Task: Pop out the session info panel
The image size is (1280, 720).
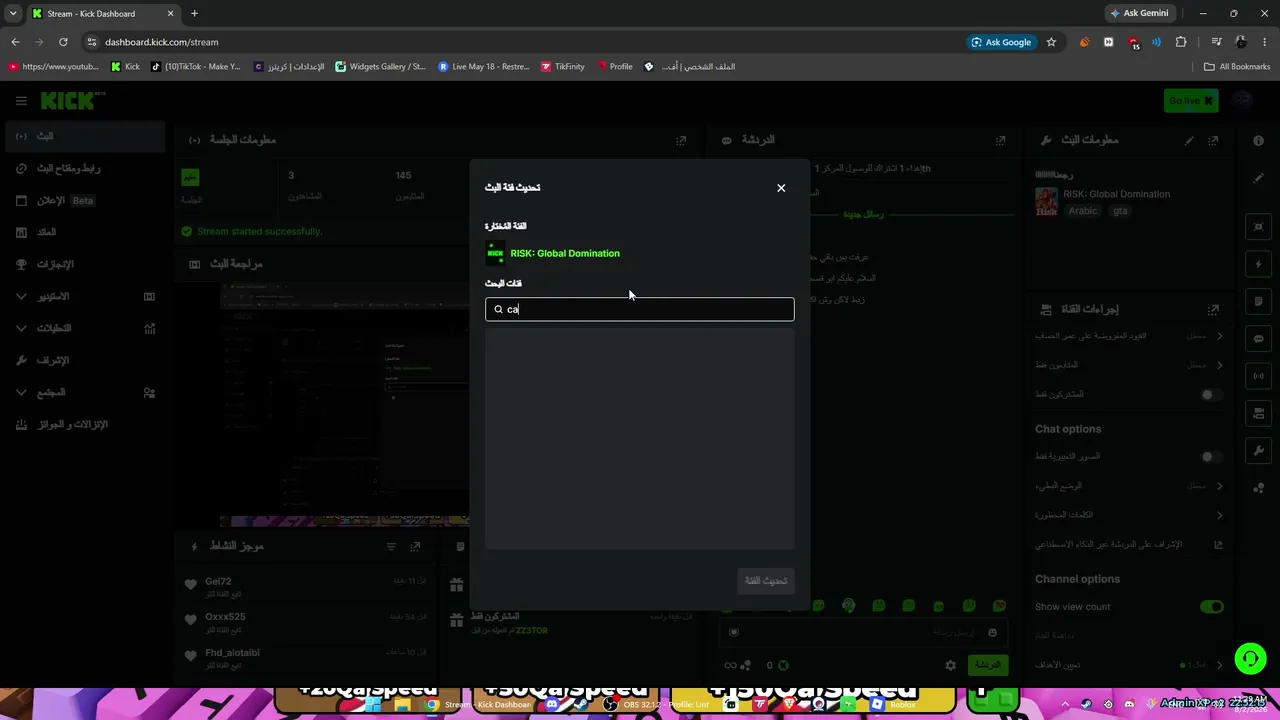Action: point(681,141)
